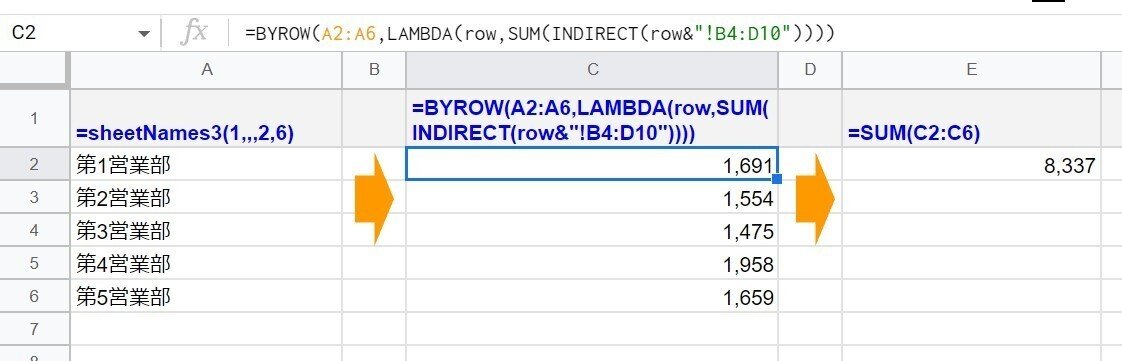The height and width of the screenshot is (361, 1122).
Task: Select cell with value 1,475
Action: point(592,230)
